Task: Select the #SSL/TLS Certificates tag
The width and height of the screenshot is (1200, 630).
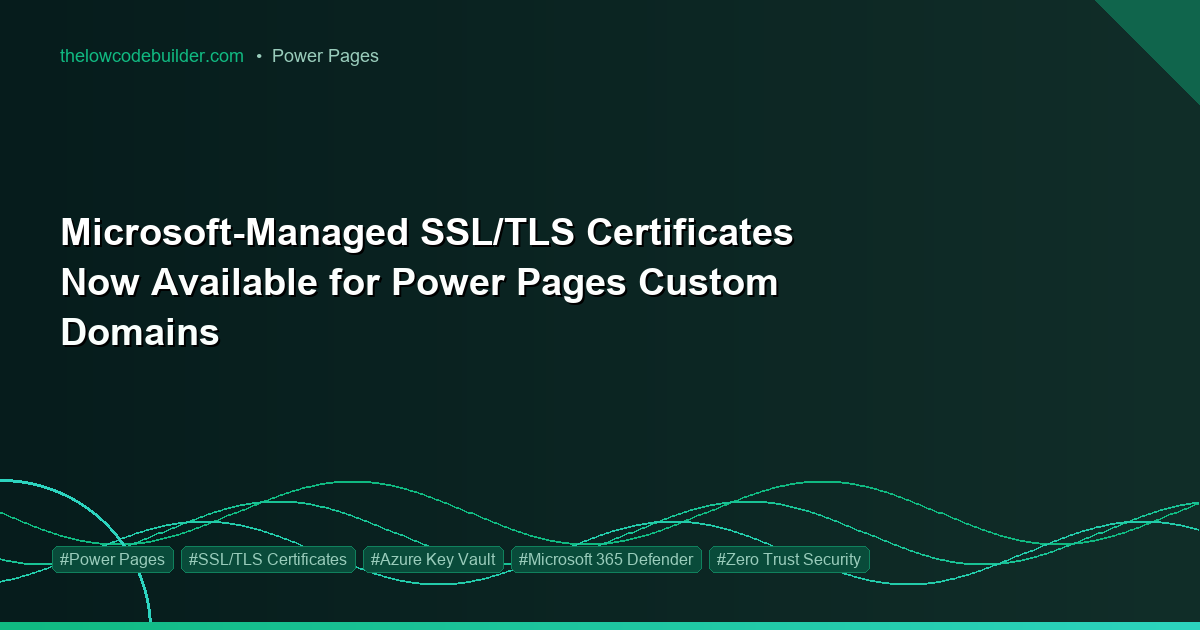Action: tap(268, 560)
